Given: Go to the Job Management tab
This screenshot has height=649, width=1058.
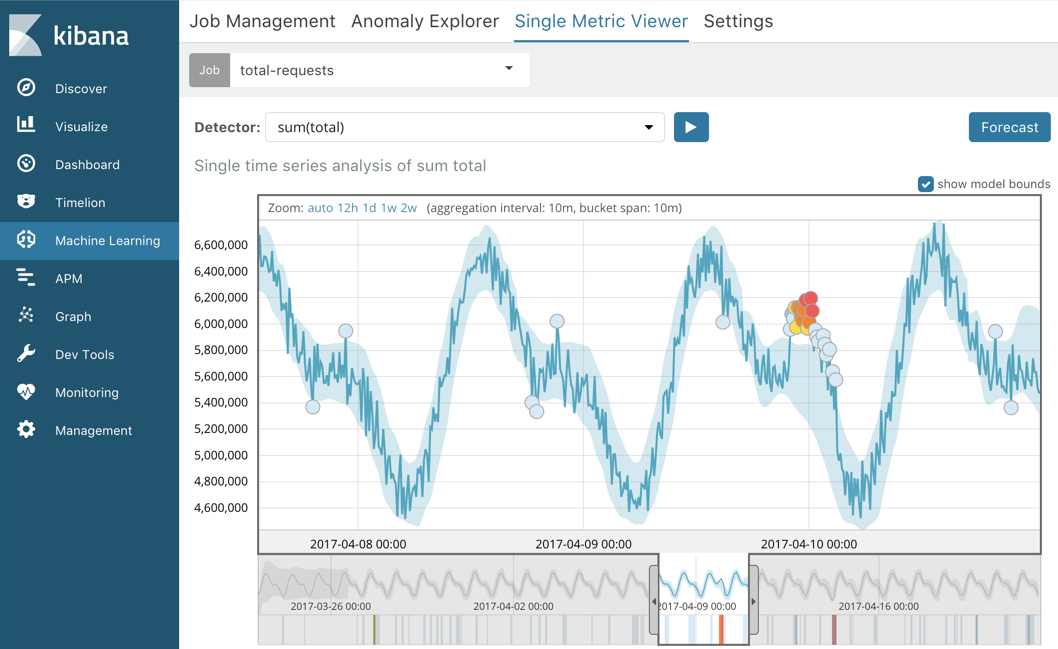Looking at the screenshot, I should coord(262,21).
